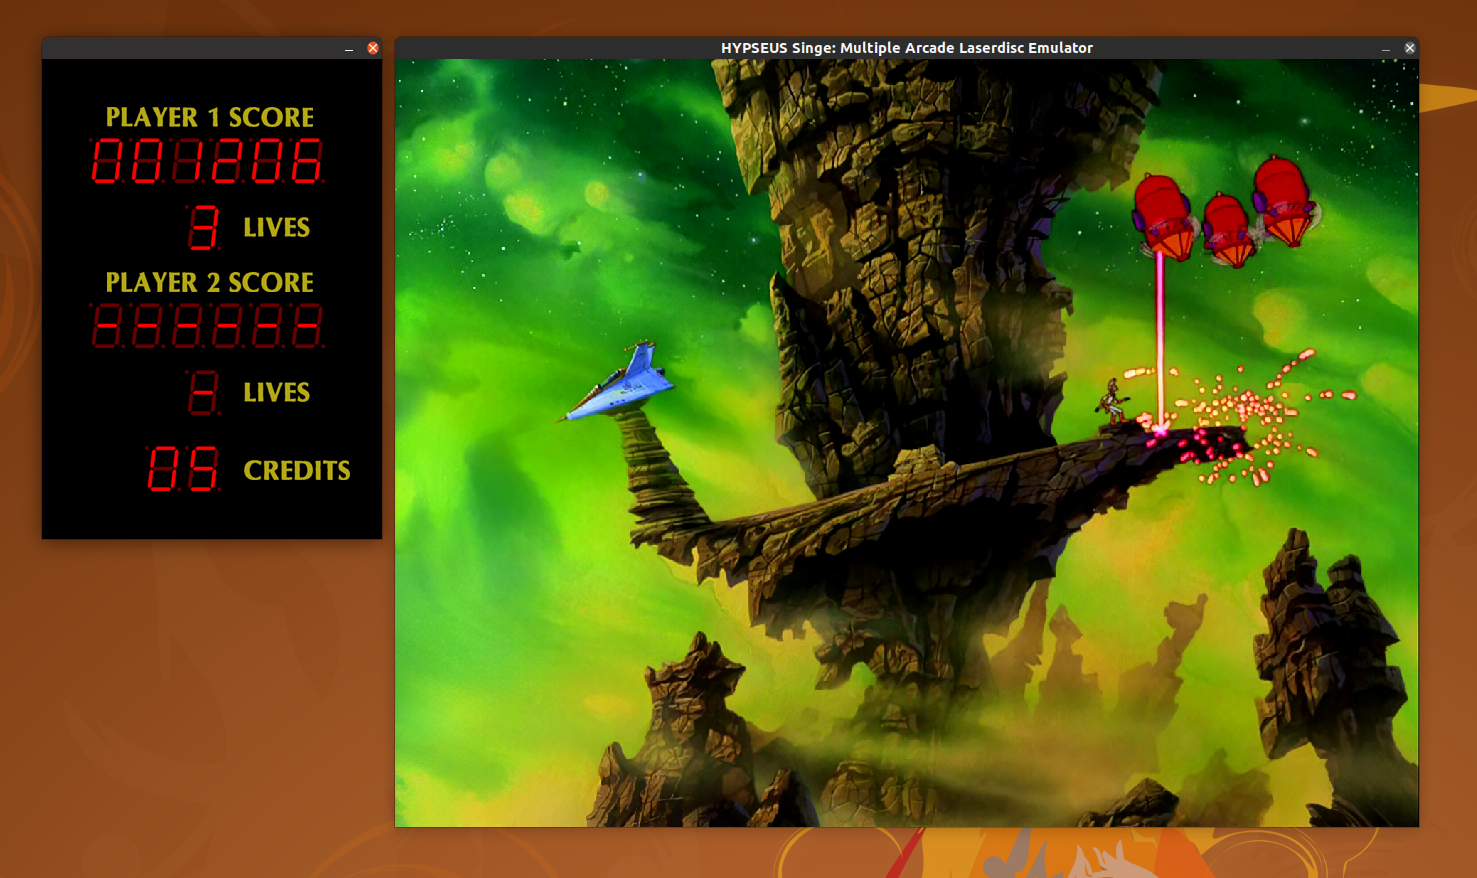The height and width of the screenshot is (878, 1477).
Task: Click the Player 2 score dashes display
Action: [207, 326]
